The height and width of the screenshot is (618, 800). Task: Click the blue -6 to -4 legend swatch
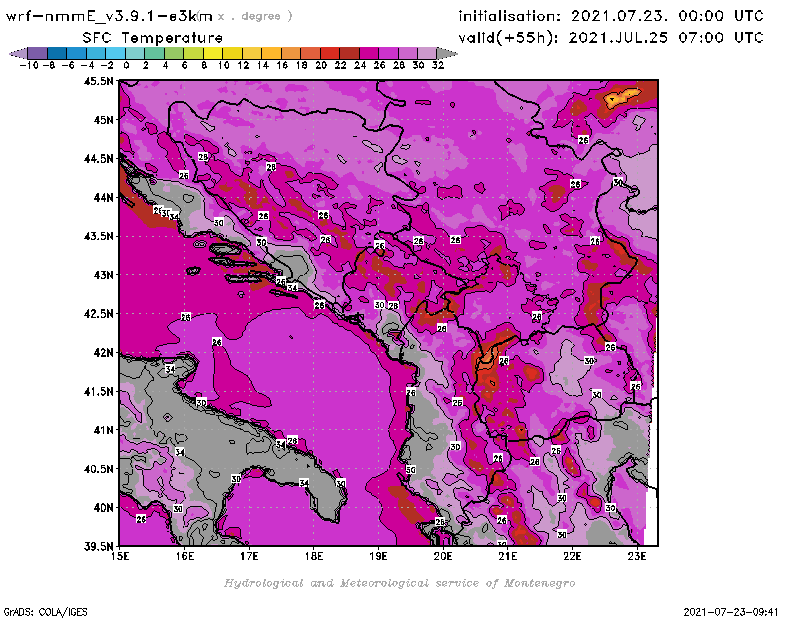point(76,53)
